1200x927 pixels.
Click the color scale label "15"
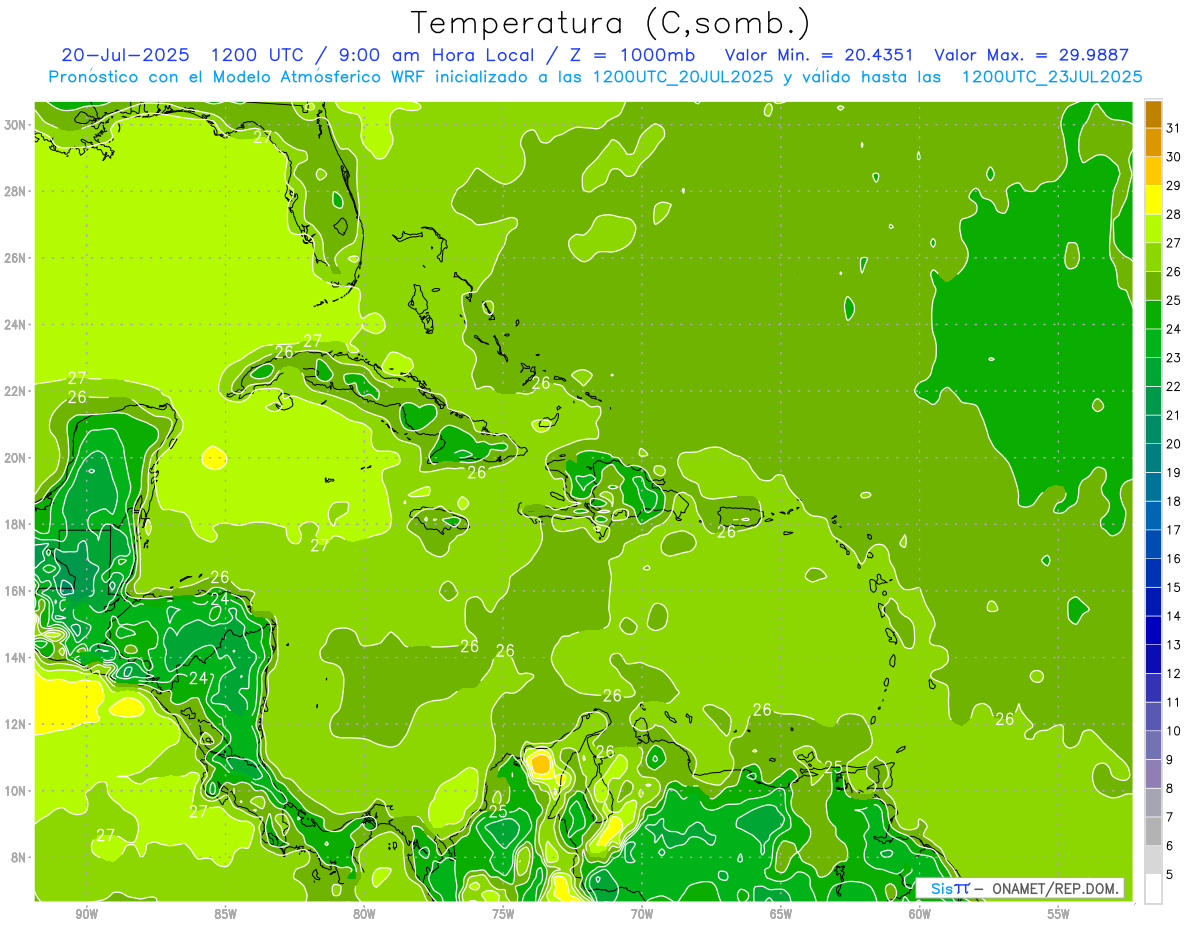click(1173, 588)
